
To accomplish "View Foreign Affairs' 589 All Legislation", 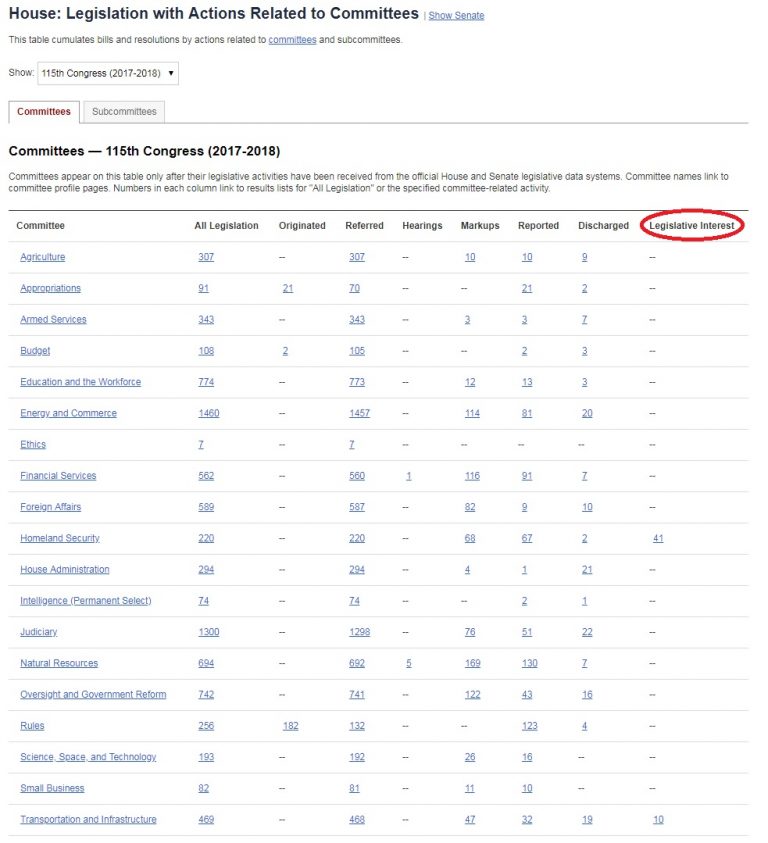I will [x=206, y=507].
